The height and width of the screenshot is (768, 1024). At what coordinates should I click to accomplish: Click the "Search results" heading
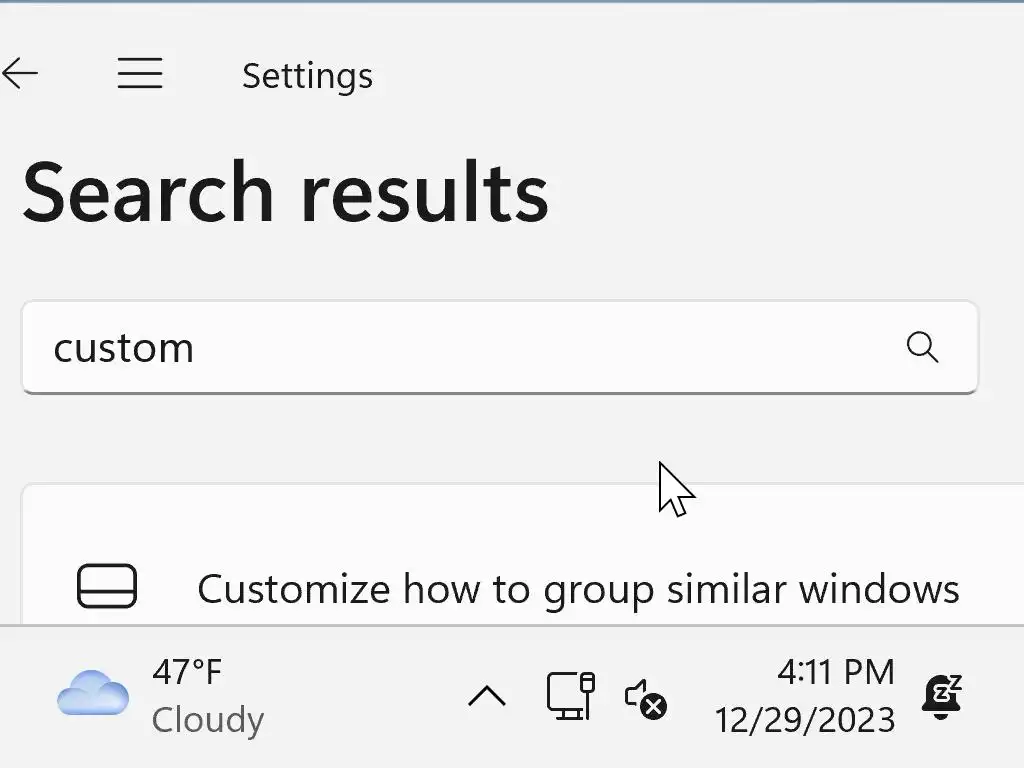286,191
